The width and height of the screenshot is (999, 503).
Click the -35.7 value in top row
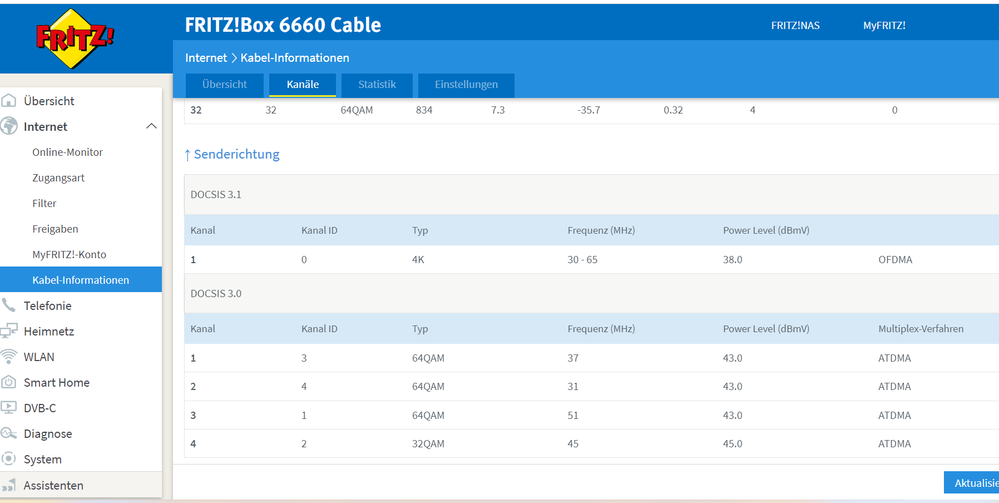589,110
